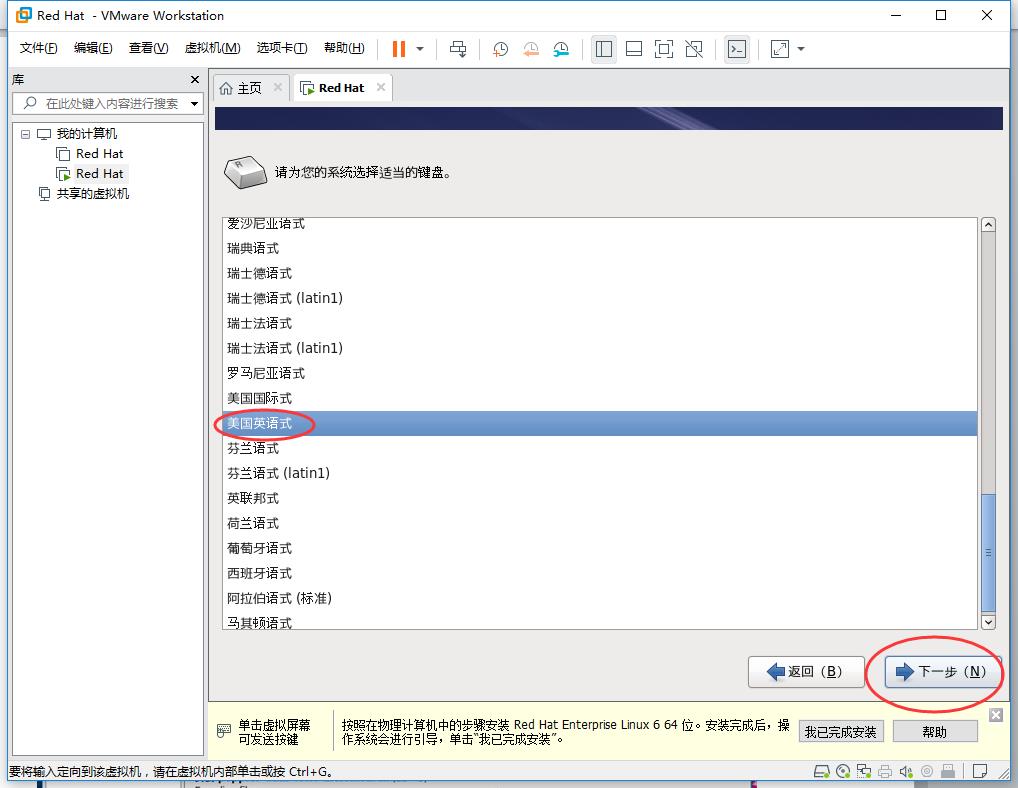Click the VMware Workstation title bar logo

tap(23, 15)
